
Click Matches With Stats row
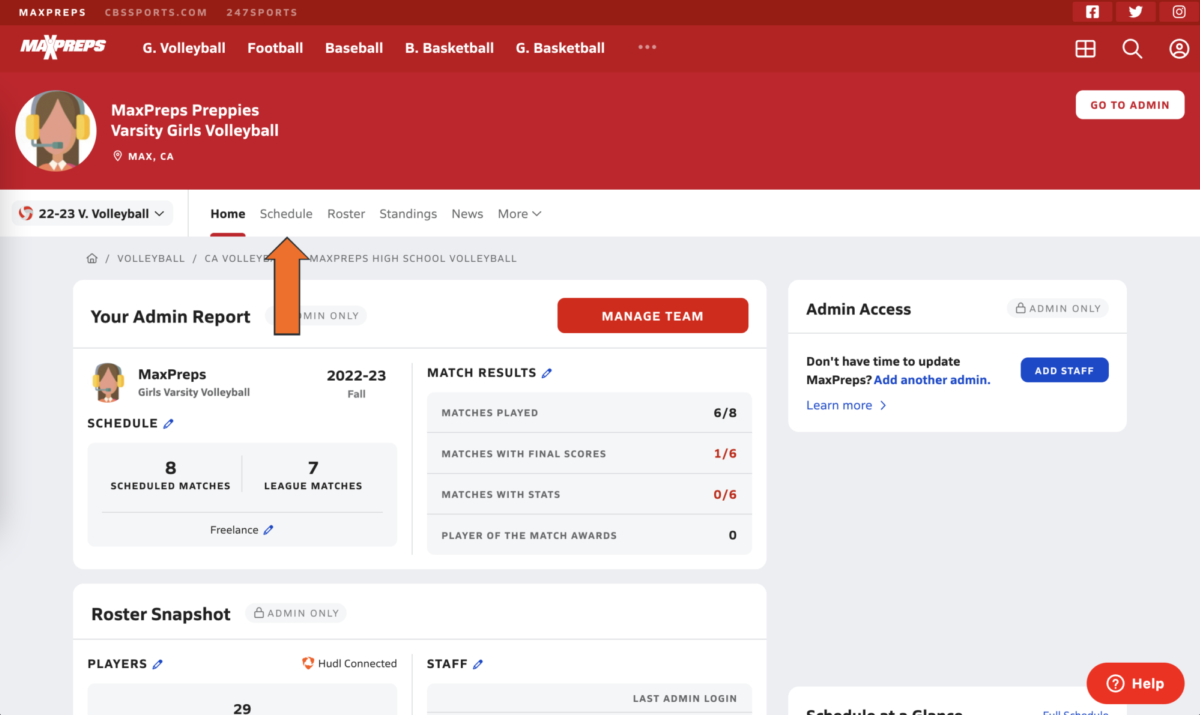coord(589,494)
